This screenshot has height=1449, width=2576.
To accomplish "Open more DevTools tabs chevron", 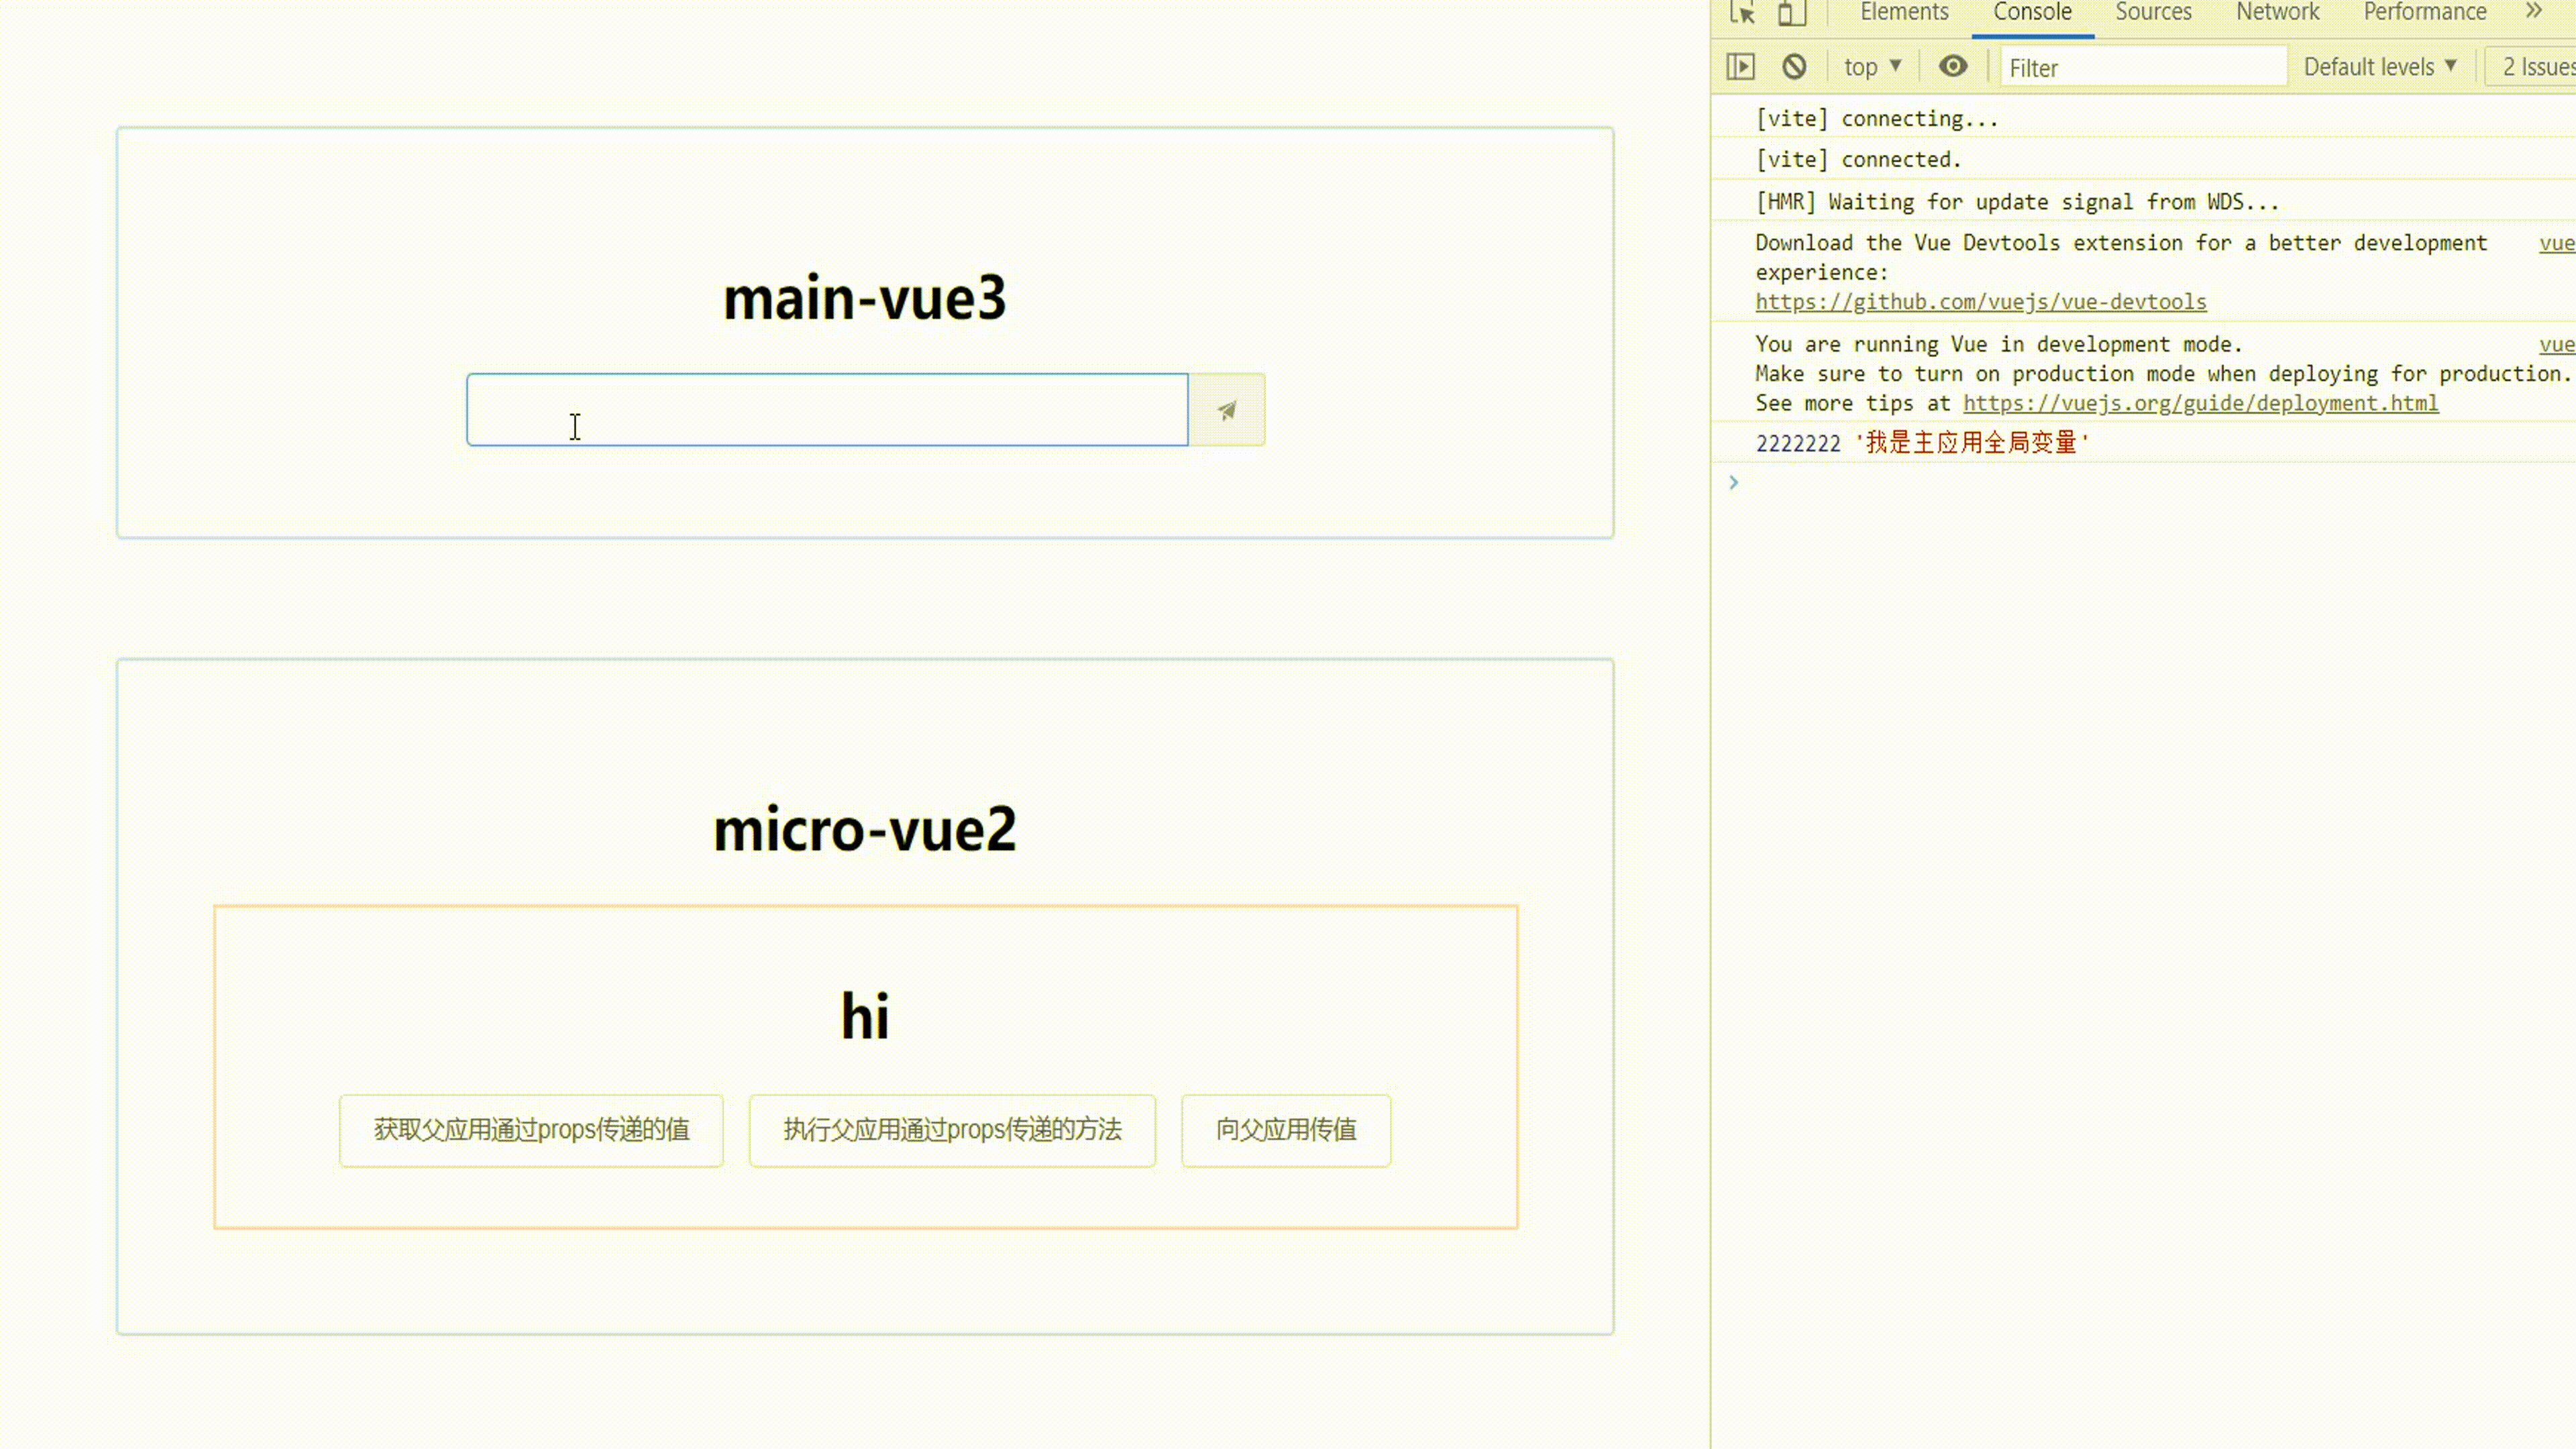I will [x=2533, y=12].
